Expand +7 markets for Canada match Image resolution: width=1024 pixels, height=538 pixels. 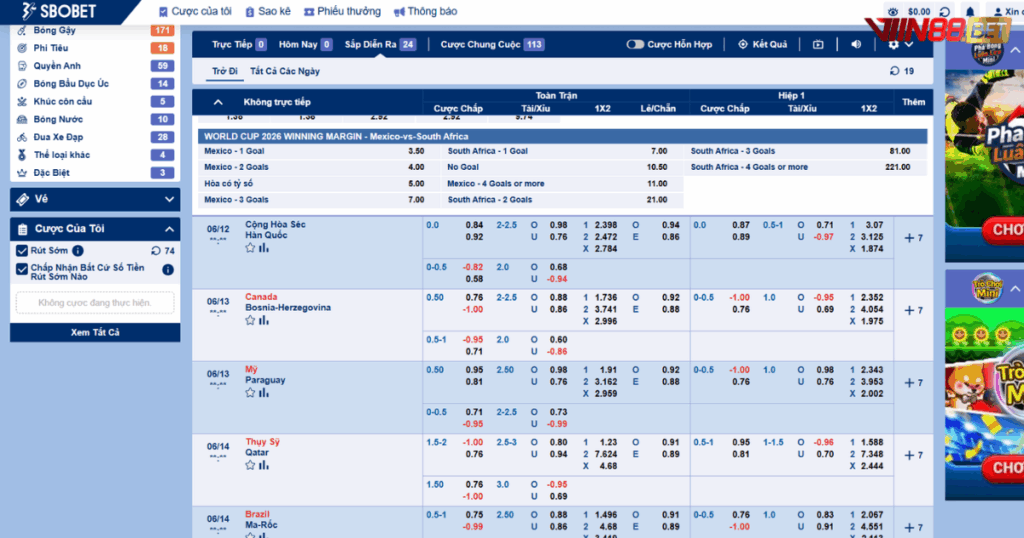pyautogui.click(x=913, y=311)
